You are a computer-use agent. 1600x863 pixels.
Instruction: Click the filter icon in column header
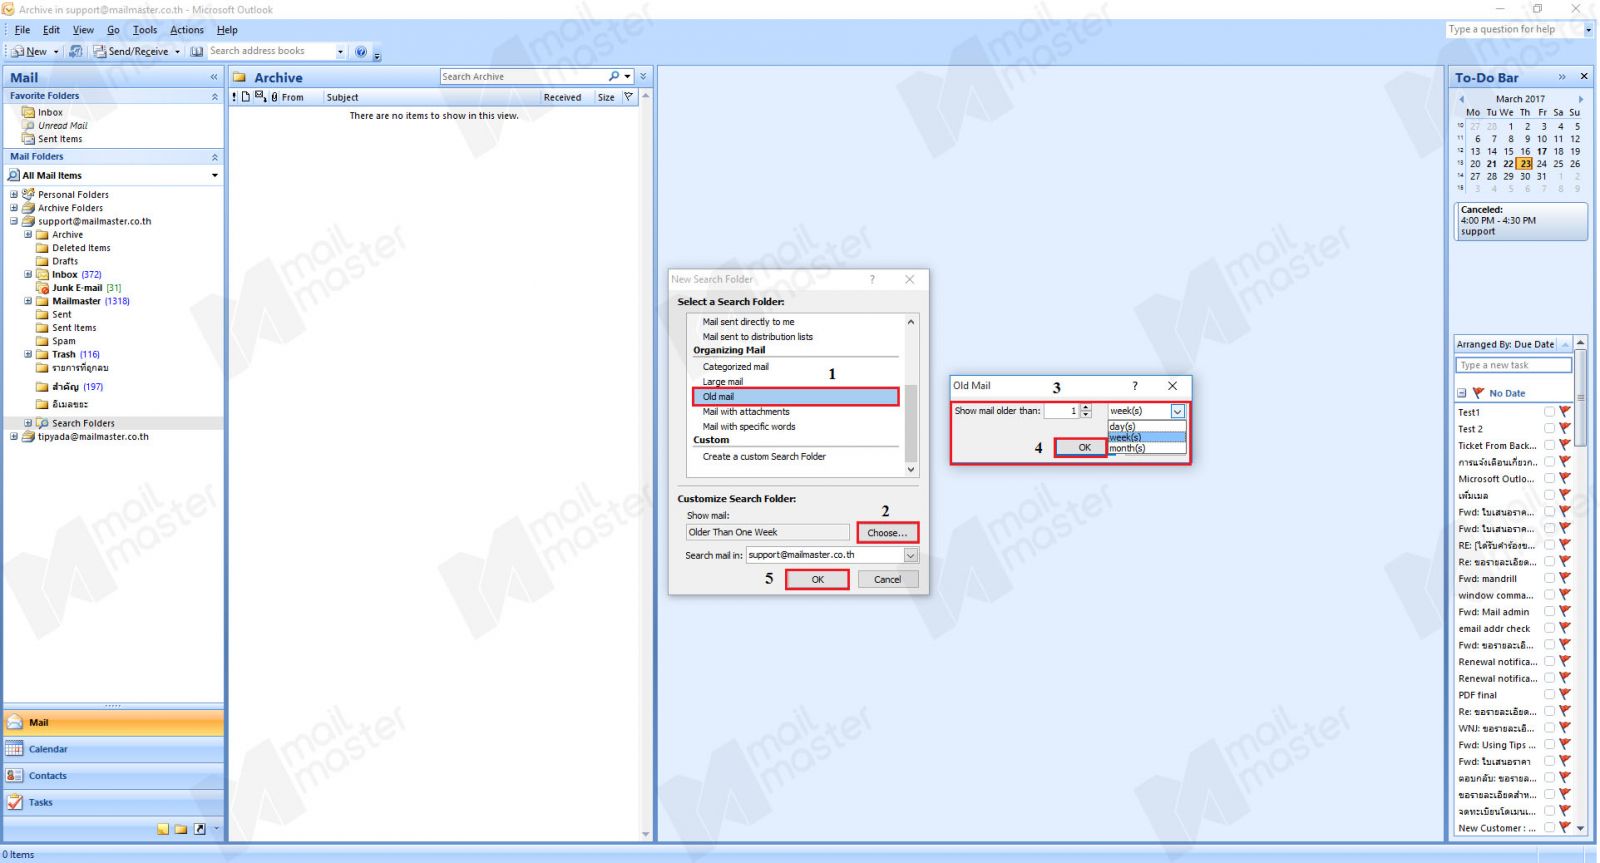coord(628,97)
